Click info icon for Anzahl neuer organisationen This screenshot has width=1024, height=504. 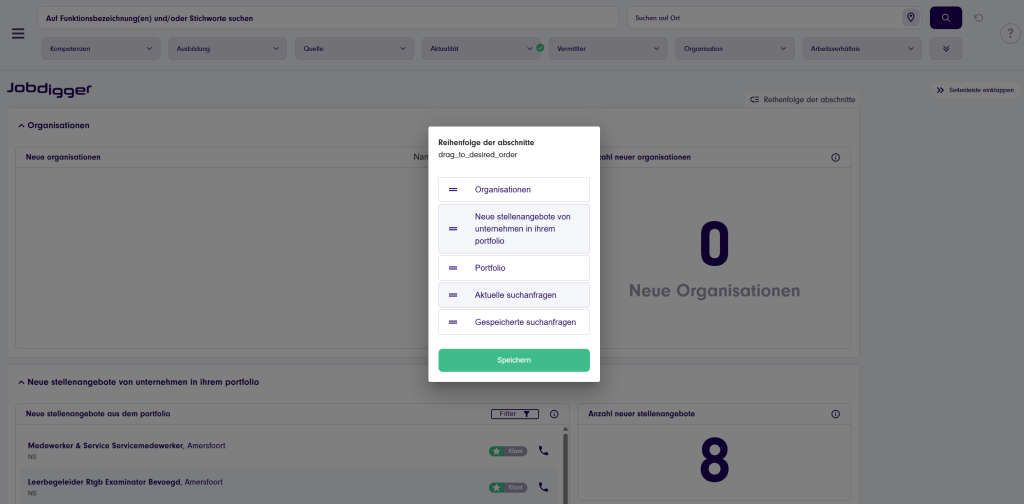coord(835,158)
